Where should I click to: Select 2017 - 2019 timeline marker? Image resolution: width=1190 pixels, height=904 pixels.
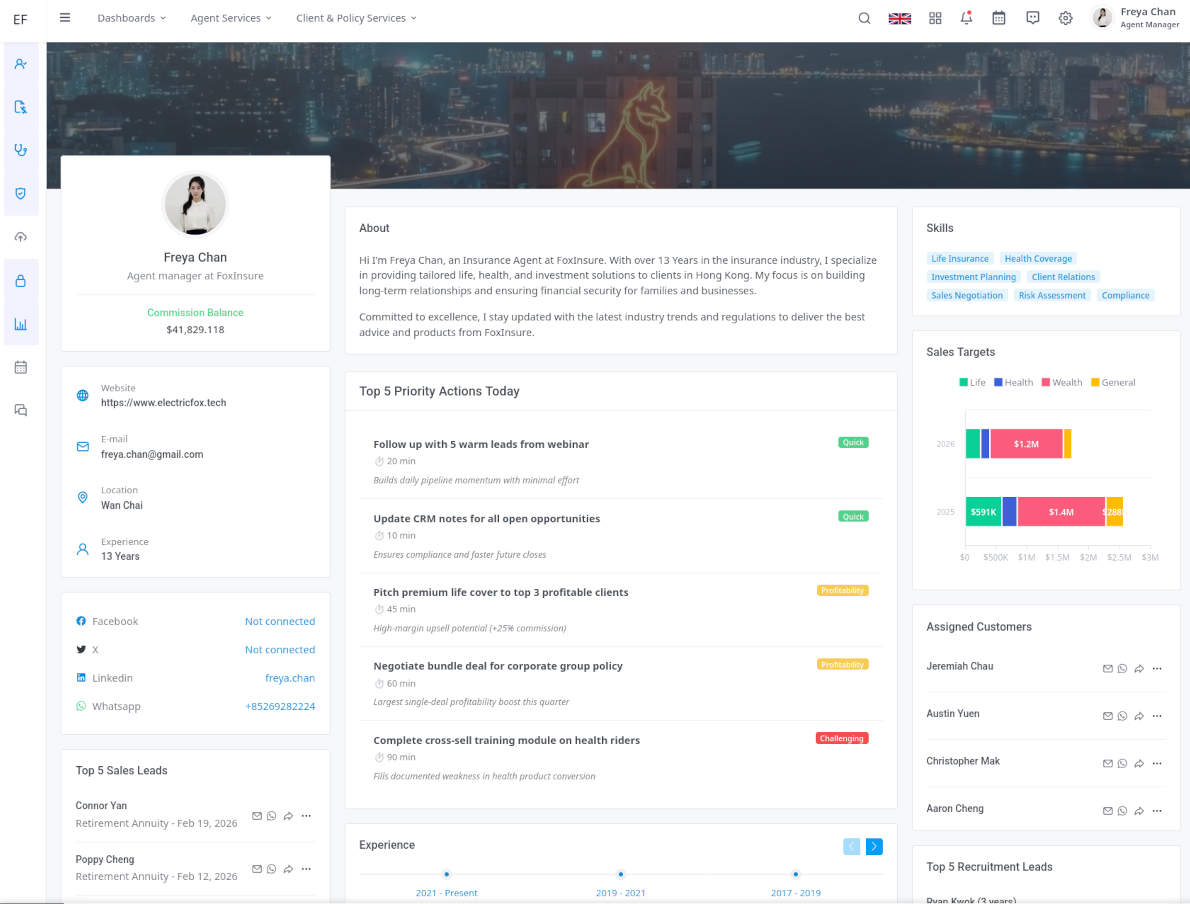tap(795, 874)
